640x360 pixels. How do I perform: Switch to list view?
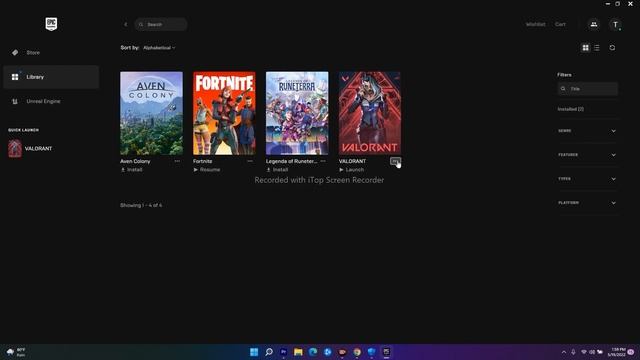click(x=597, y=48)
